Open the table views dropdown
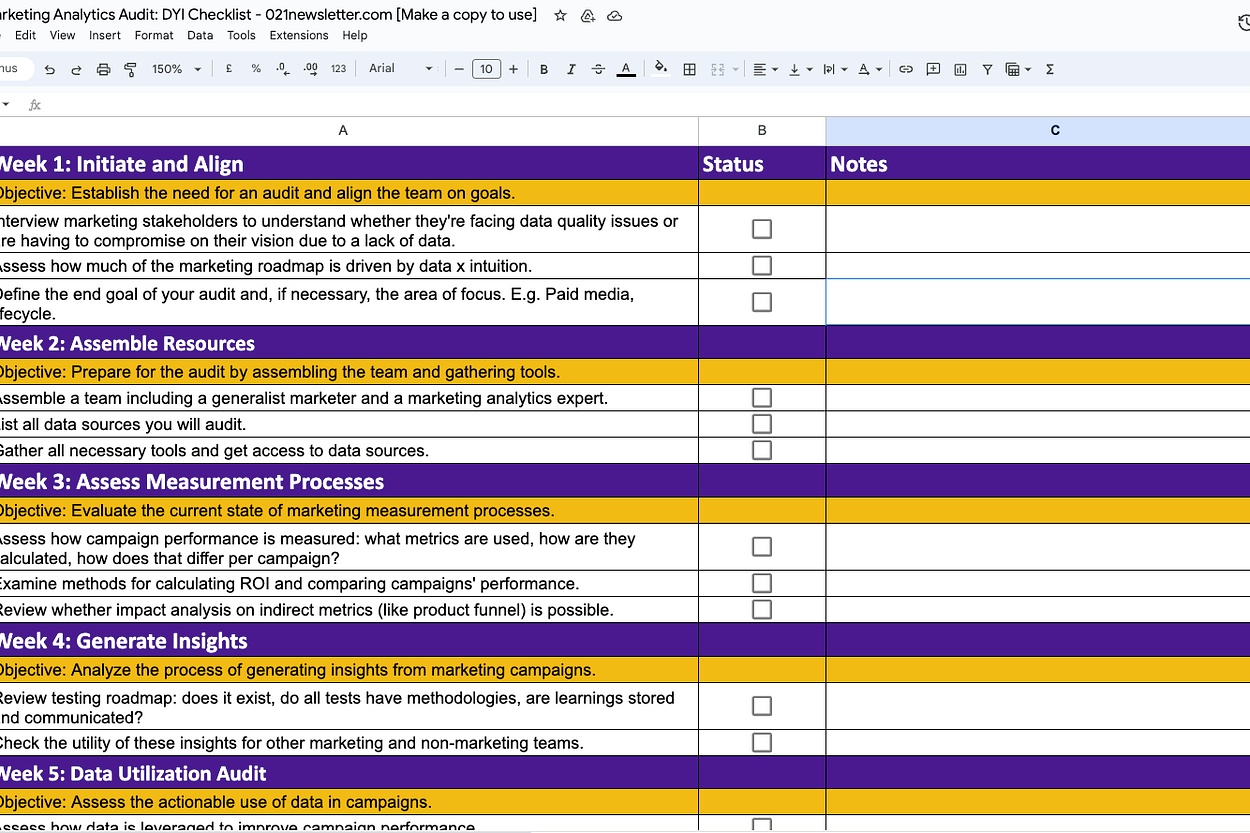 1018,69
